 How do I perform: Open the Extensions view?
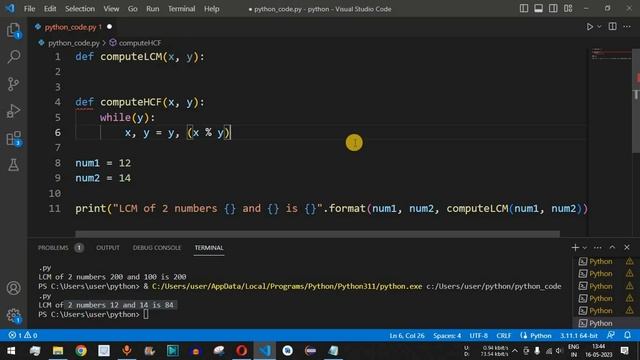(x=13, y=138)
